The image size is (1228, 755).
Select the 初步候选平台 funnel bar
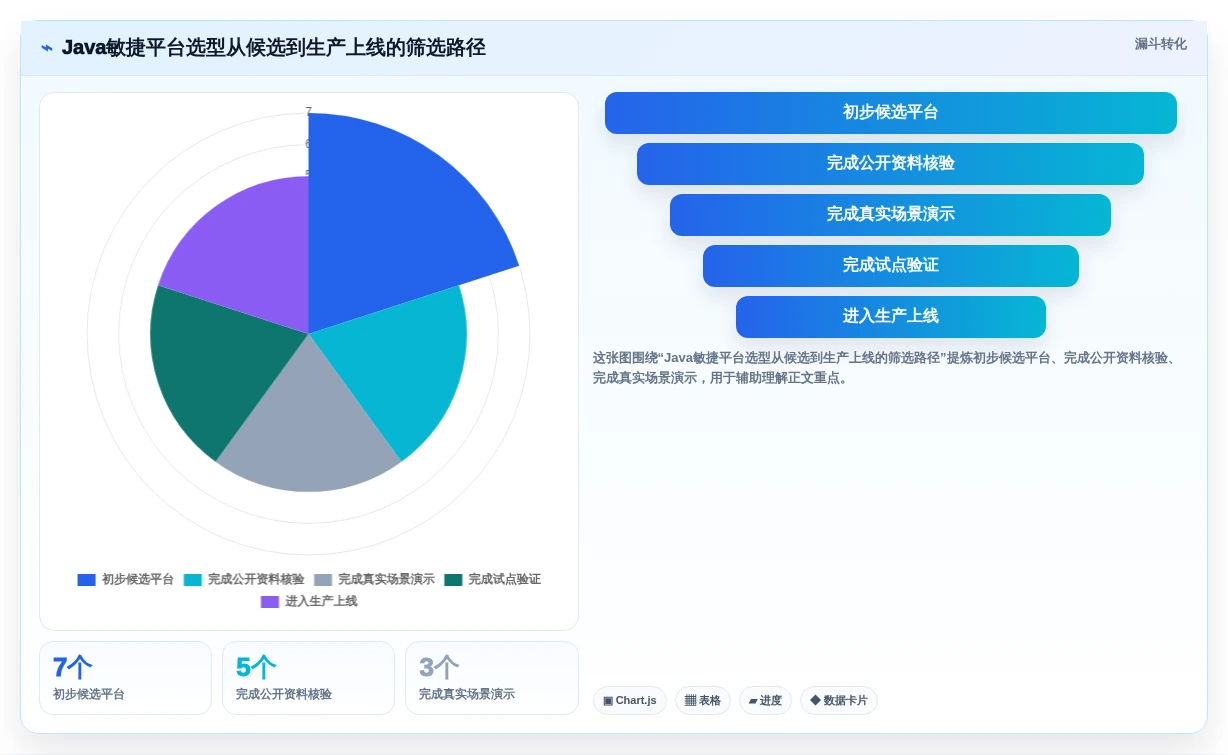pos(890,113)
